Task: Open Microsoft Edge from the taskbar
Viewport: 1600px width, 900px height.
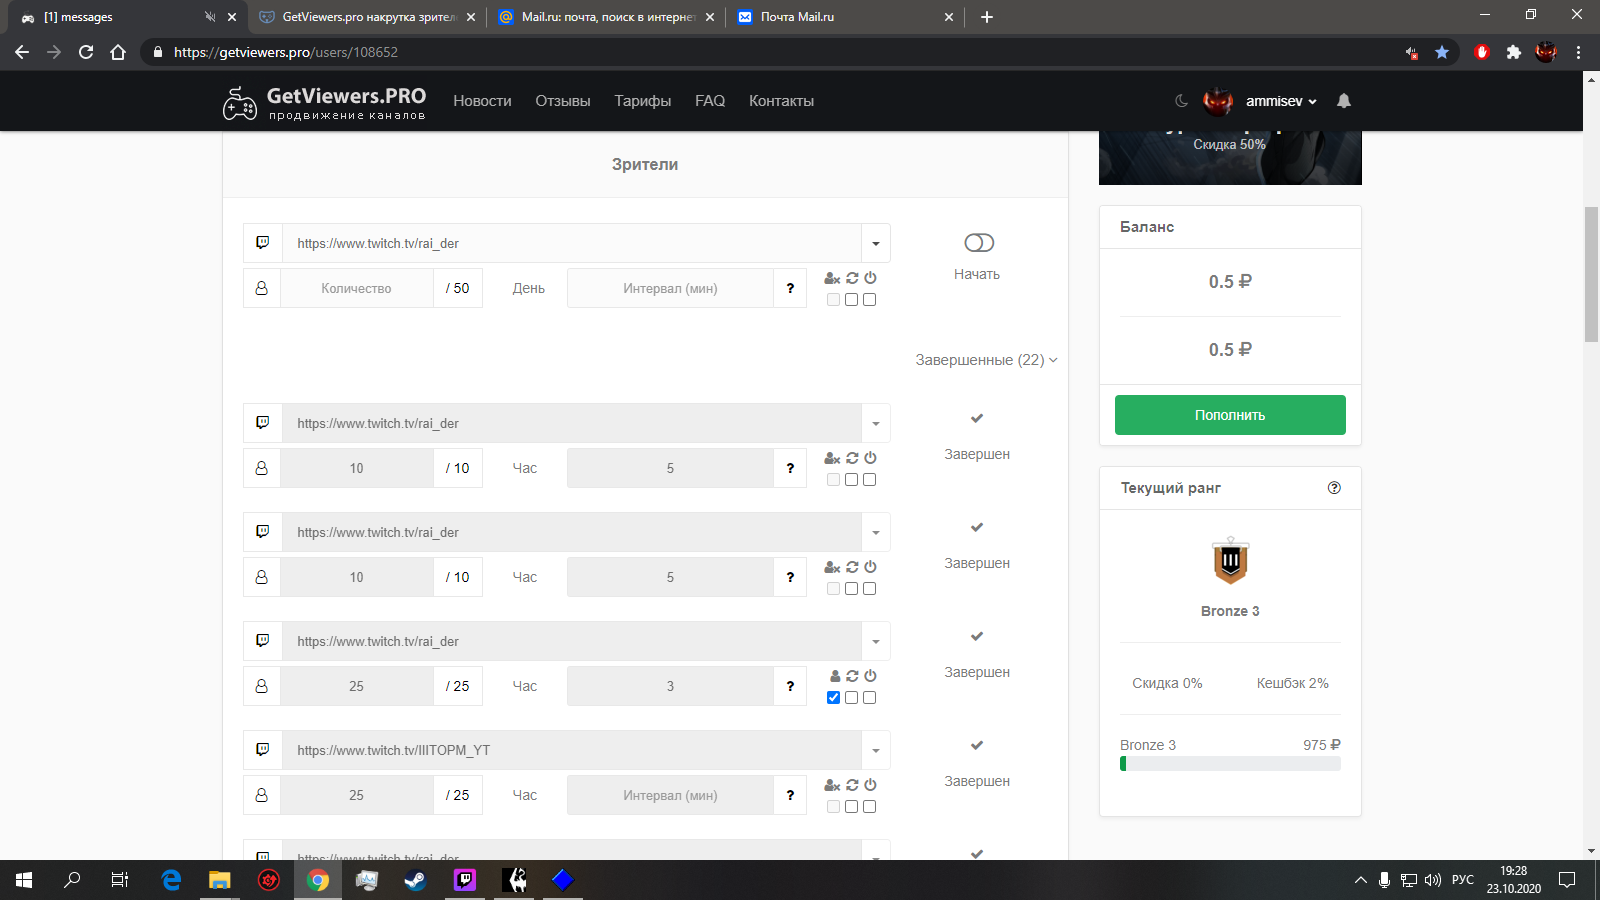Action: click(x=171, y=880)
